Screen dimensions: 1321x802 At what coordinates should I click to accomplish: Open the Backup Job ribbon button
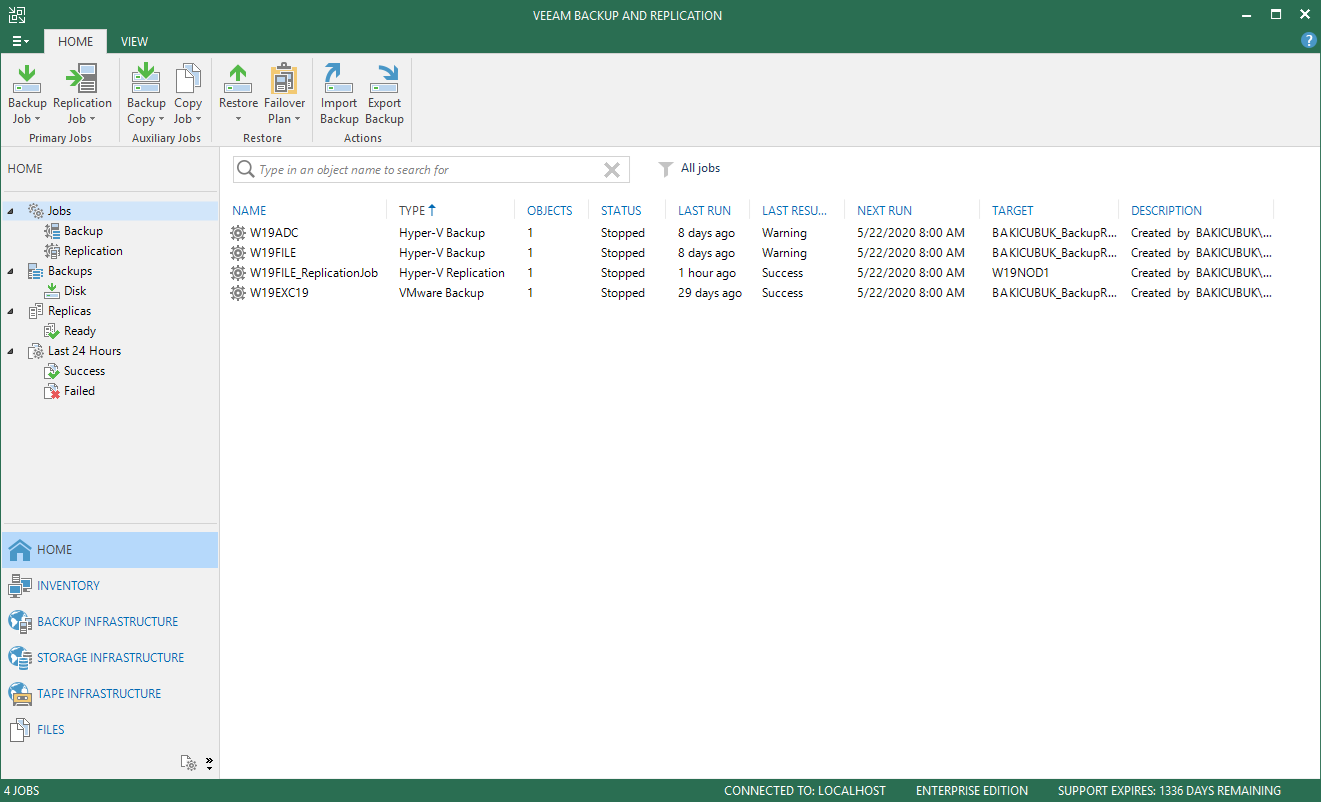coord(27,95)
